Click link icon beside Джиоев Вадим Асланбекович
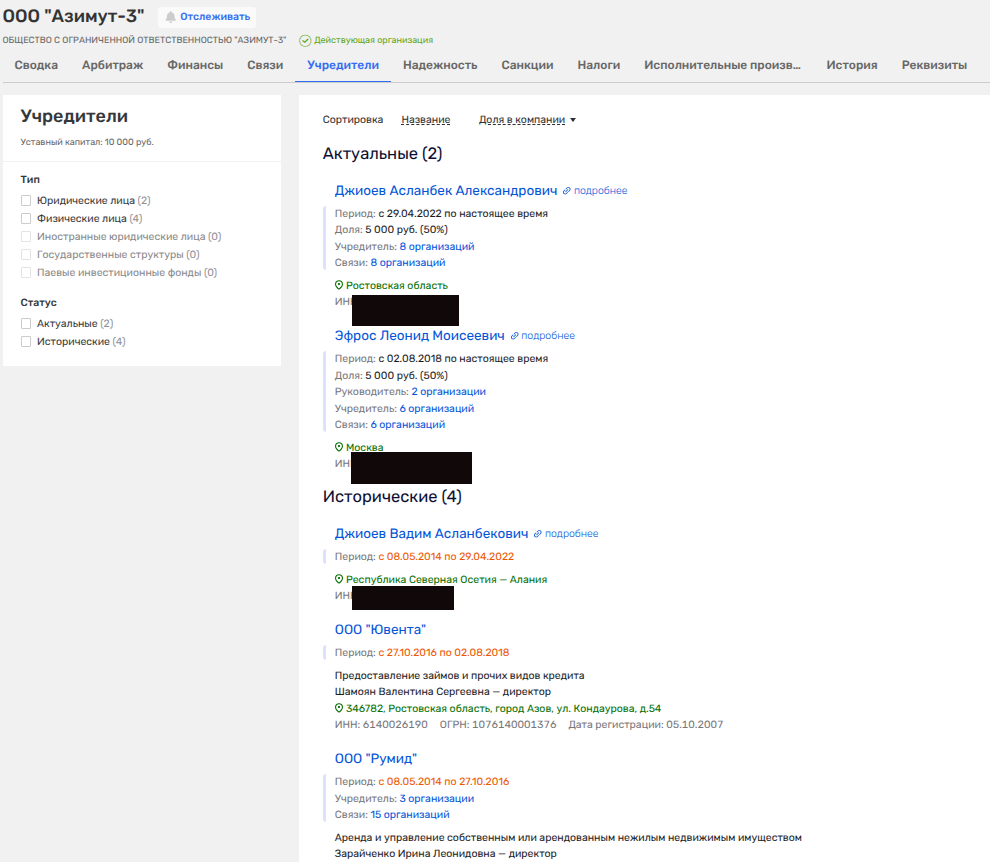Image resolution: width=990 pixels, height=862 pixels. 538,534
